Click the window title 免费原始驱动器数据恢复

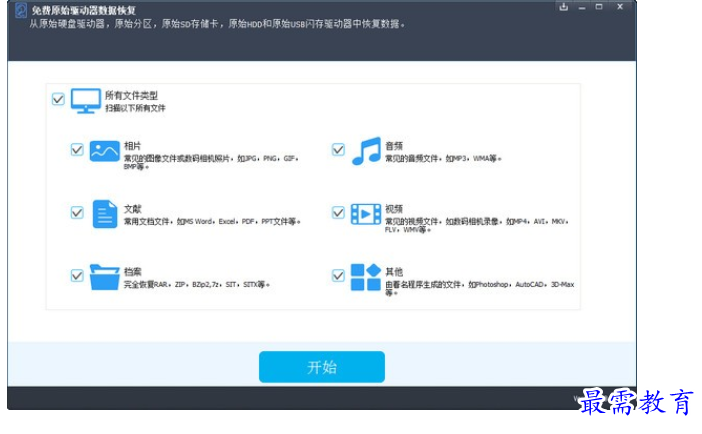(84, 10)
